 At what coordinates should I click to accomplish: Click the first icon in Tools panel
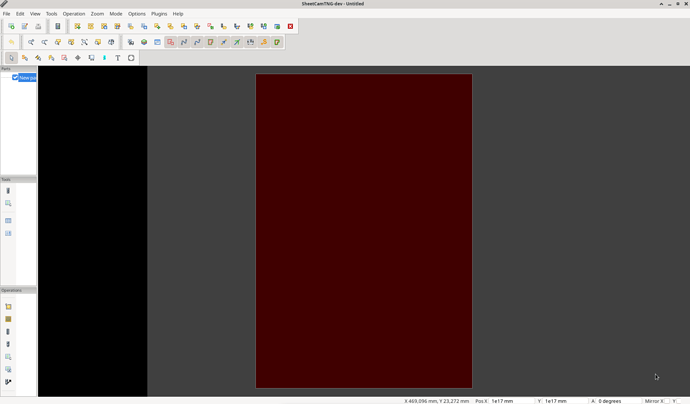point(9,191)
